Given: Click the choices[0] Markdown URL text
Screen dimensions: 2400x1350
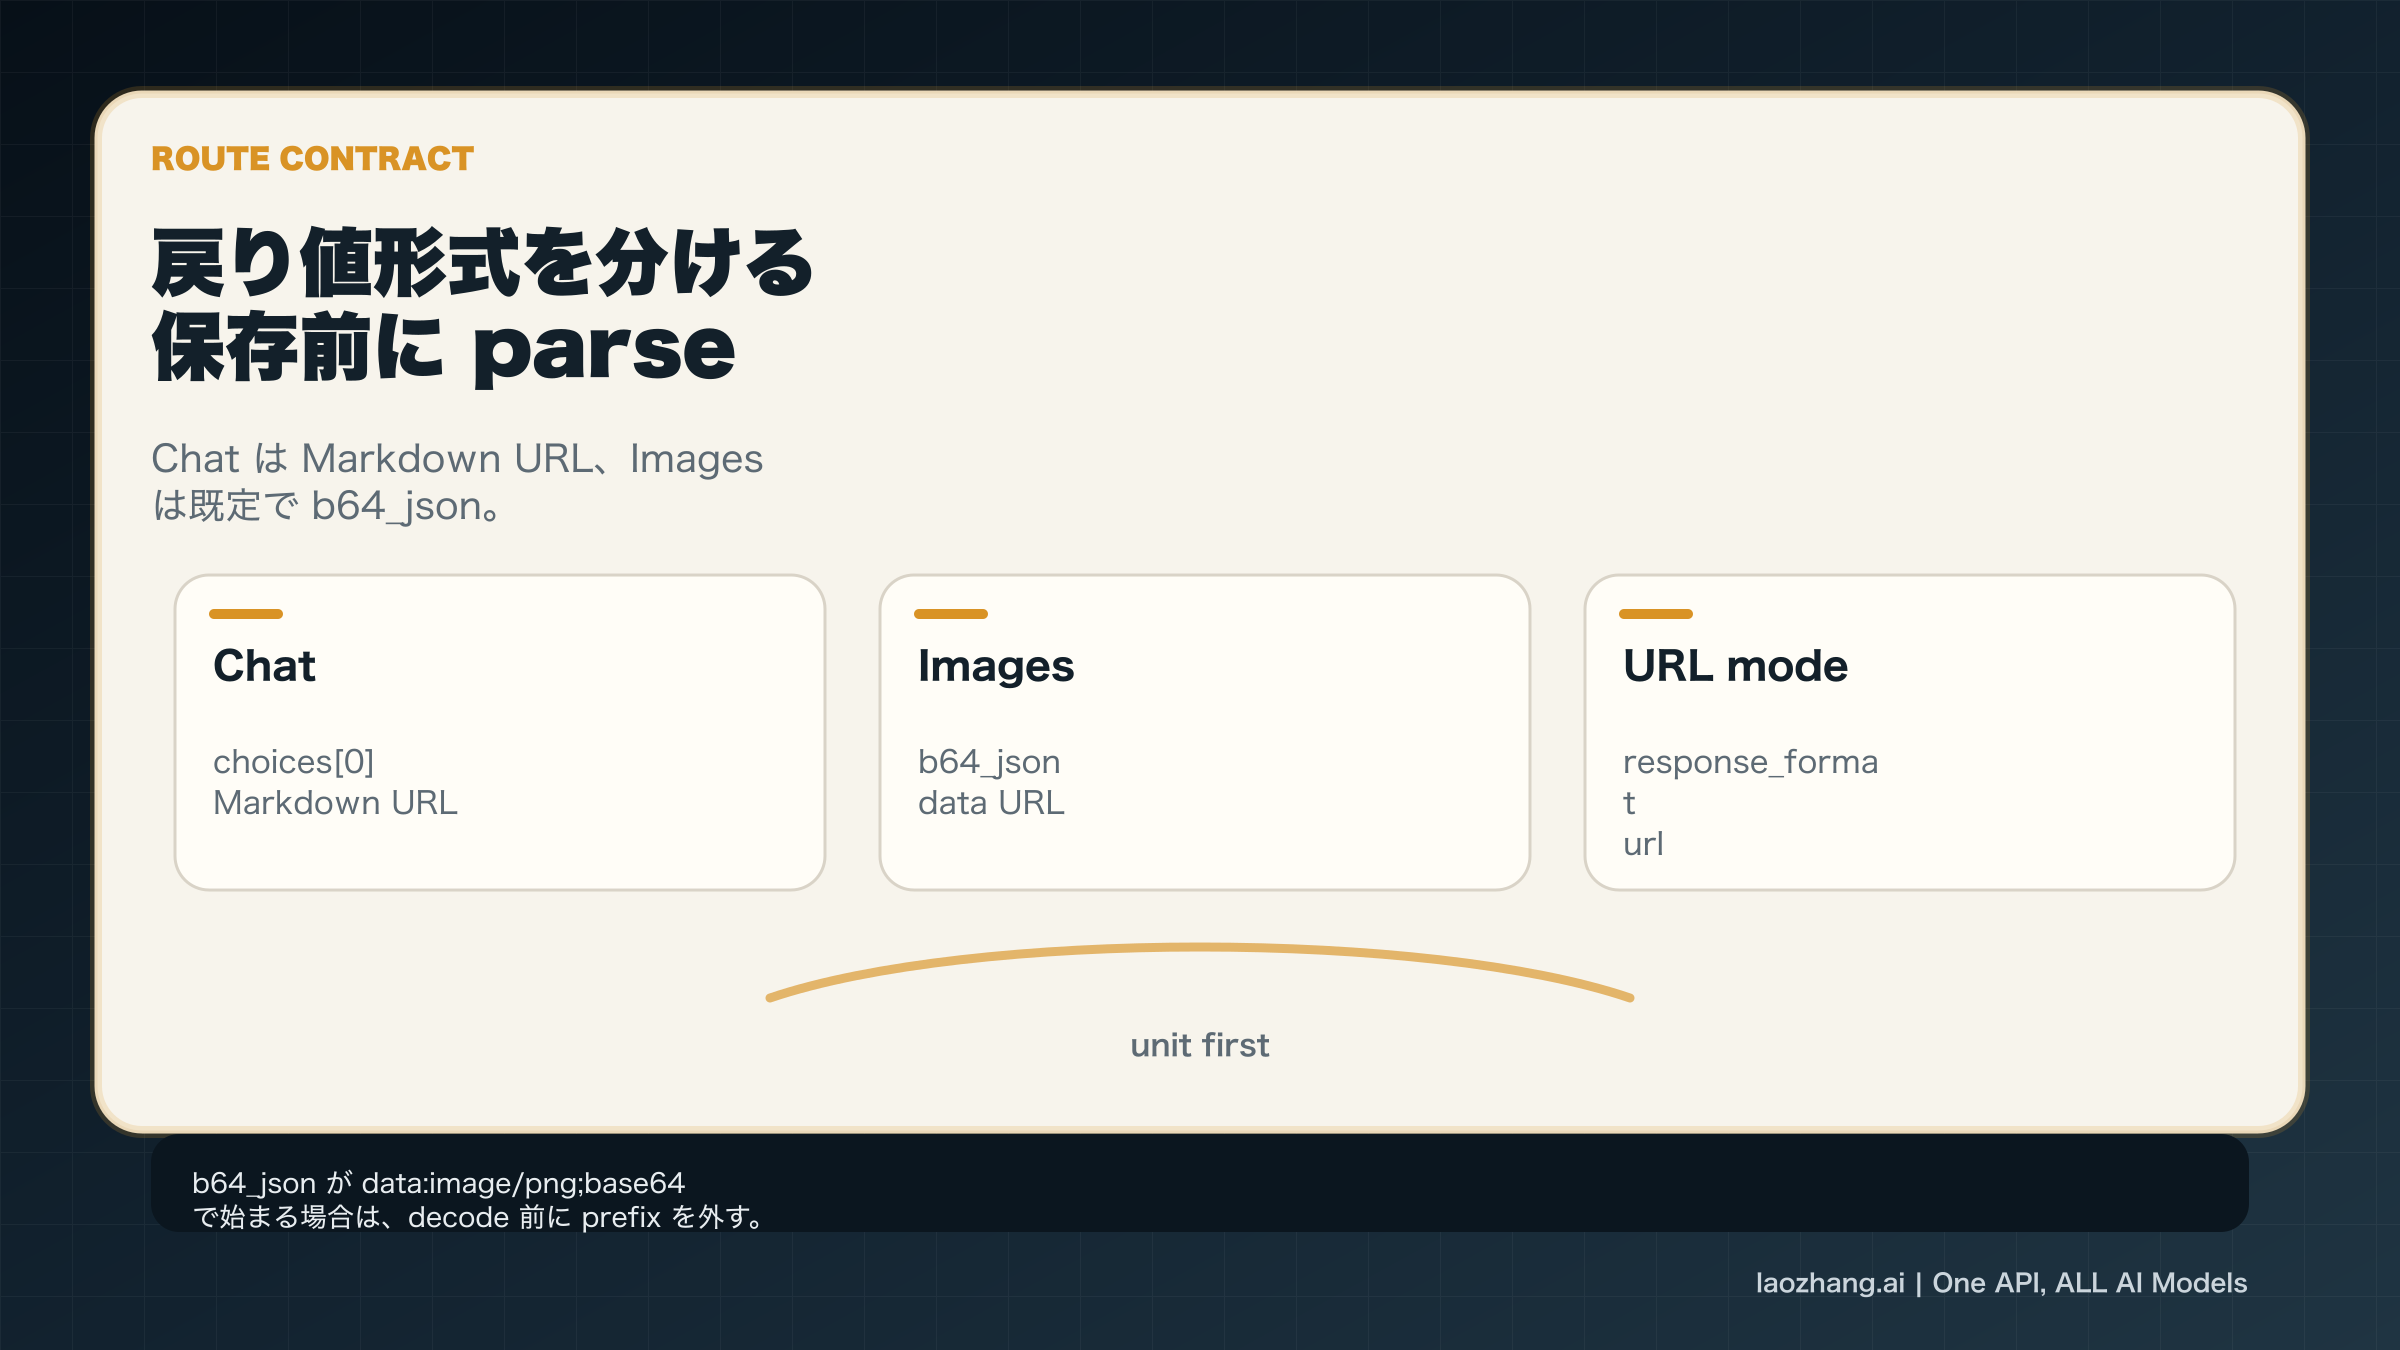Looking at the screenshot, I should 335,782.
